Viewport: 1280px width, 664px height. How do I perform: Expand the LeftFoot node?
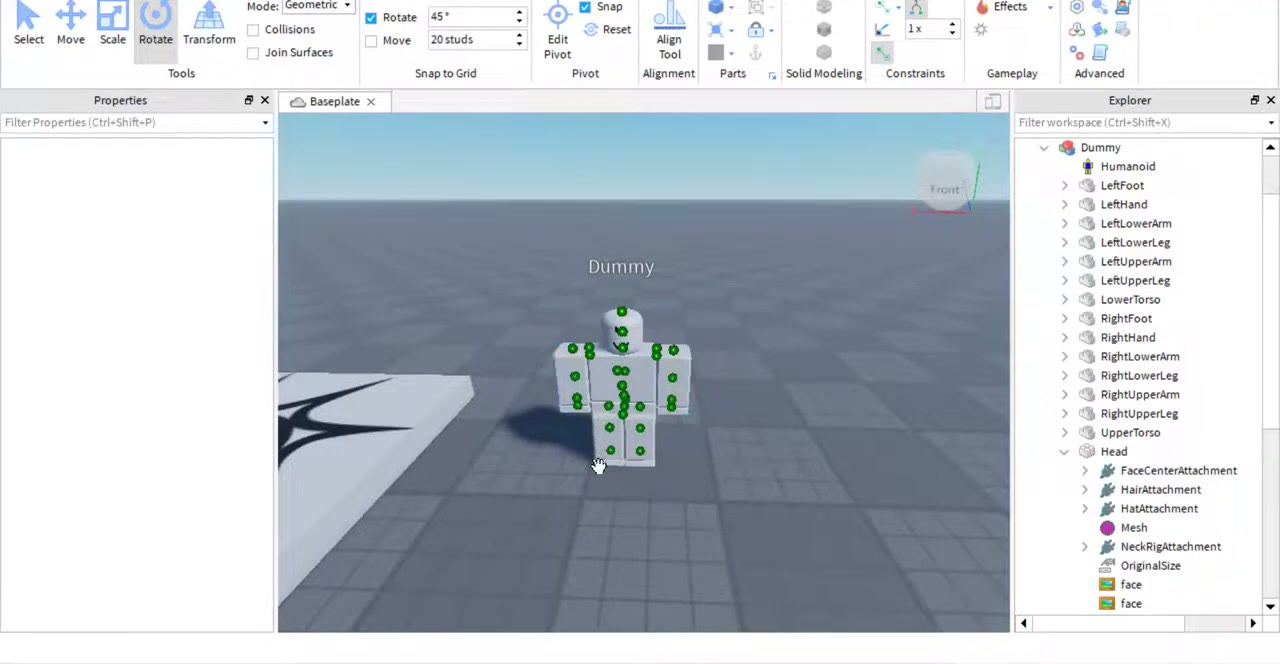tap(1064, 186)
